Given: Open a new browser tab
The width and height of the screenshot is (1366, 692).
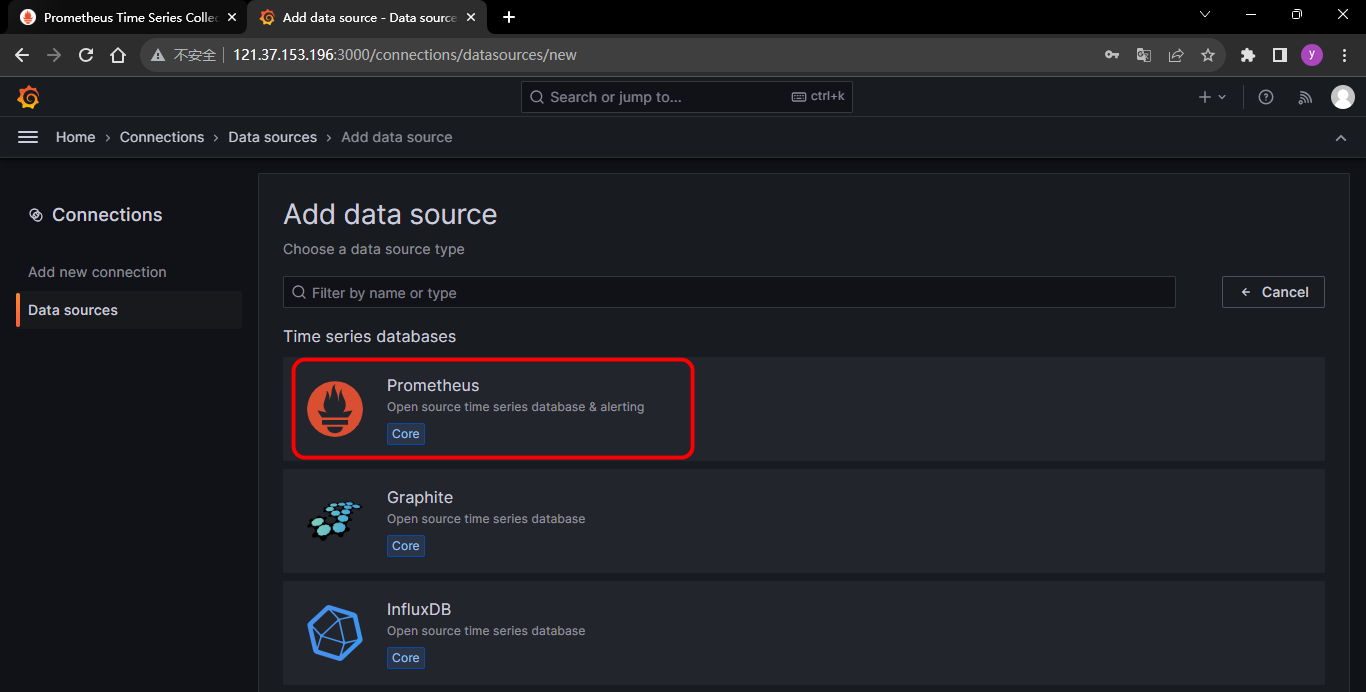Looking at the screenshot, I should [509, 17].
